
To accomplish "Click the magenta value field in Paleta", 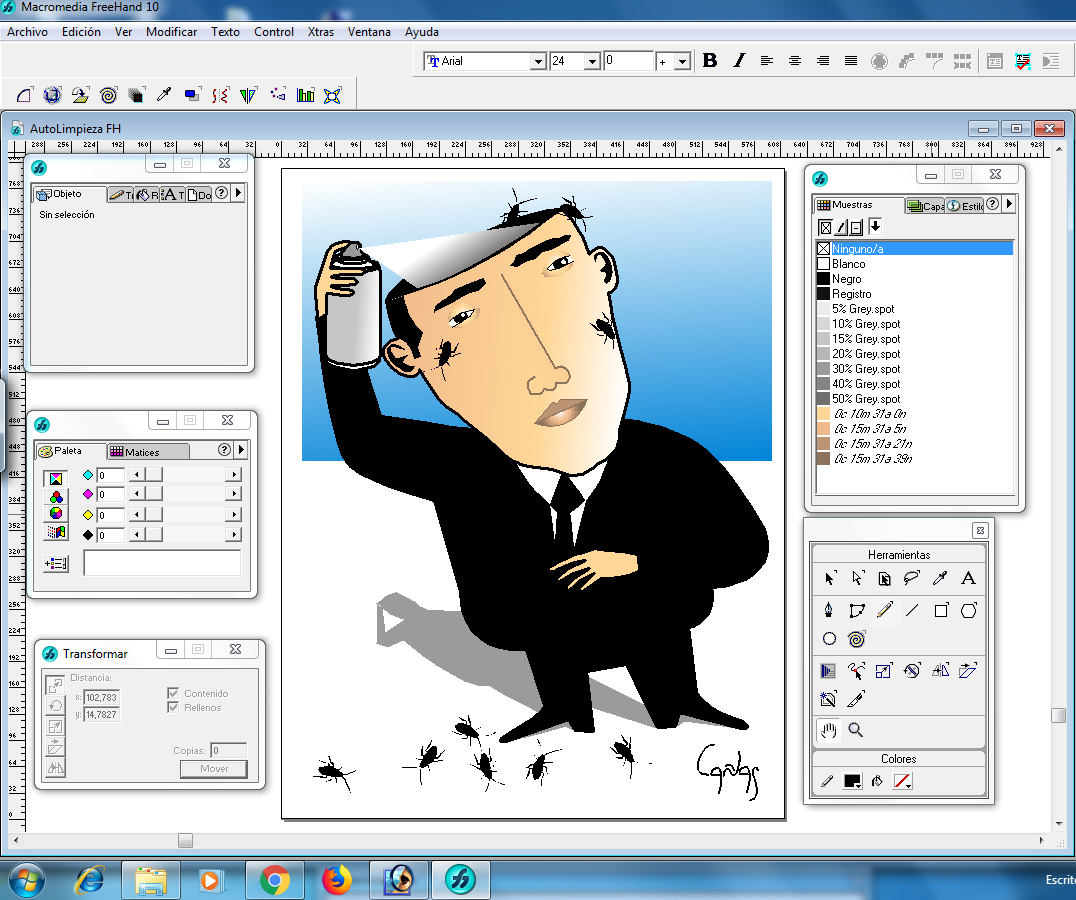I will pos(110,495).
